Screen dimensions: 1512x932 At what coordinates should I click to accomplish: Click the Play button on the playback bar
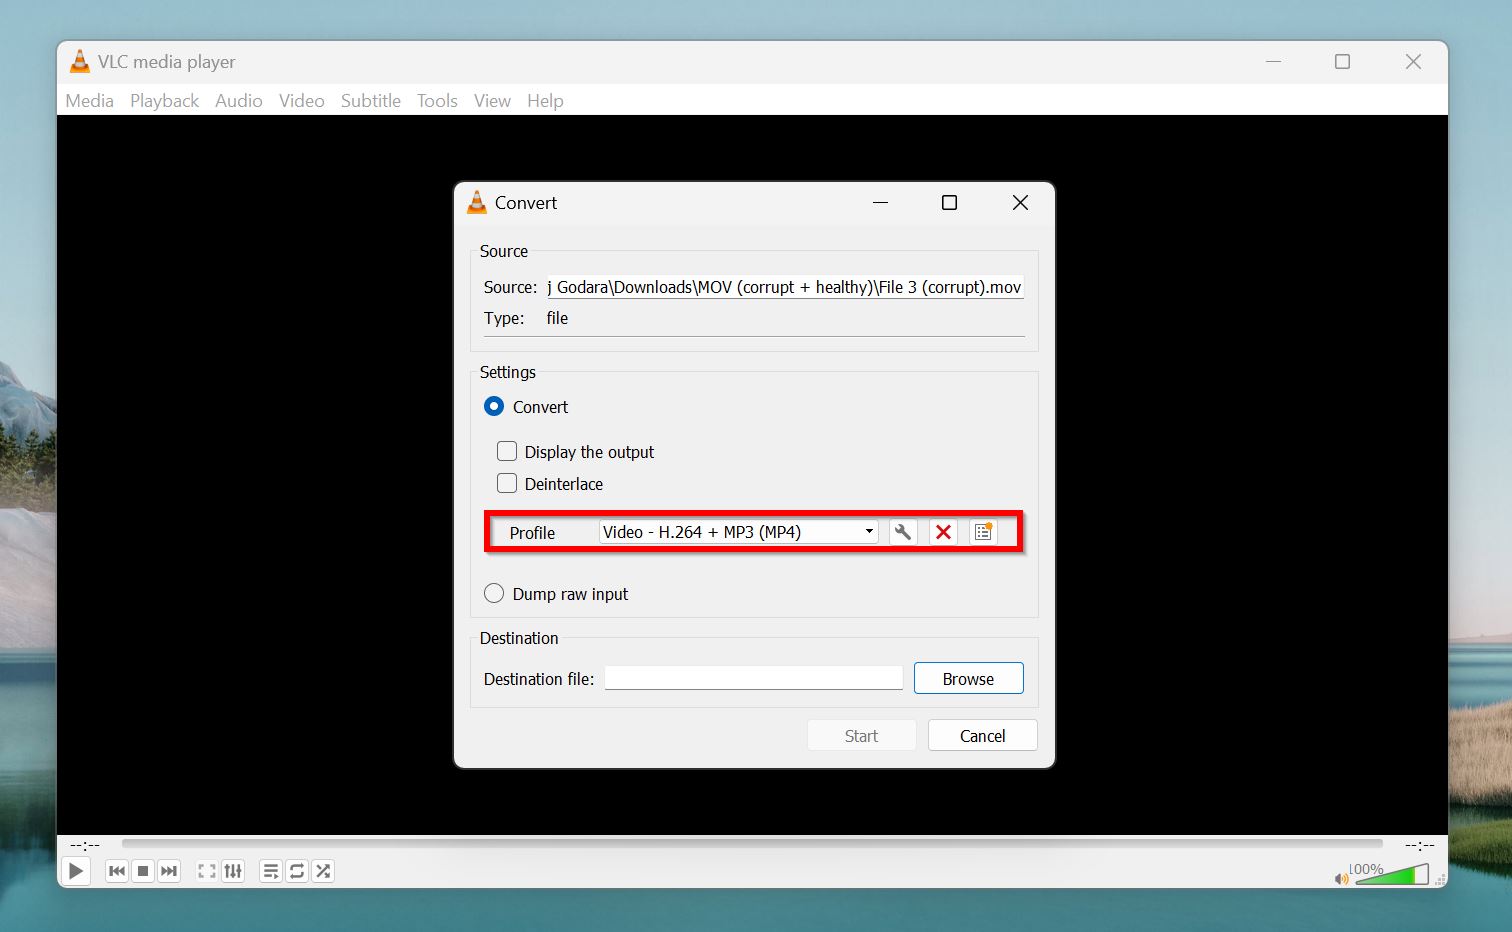[76, 871]
